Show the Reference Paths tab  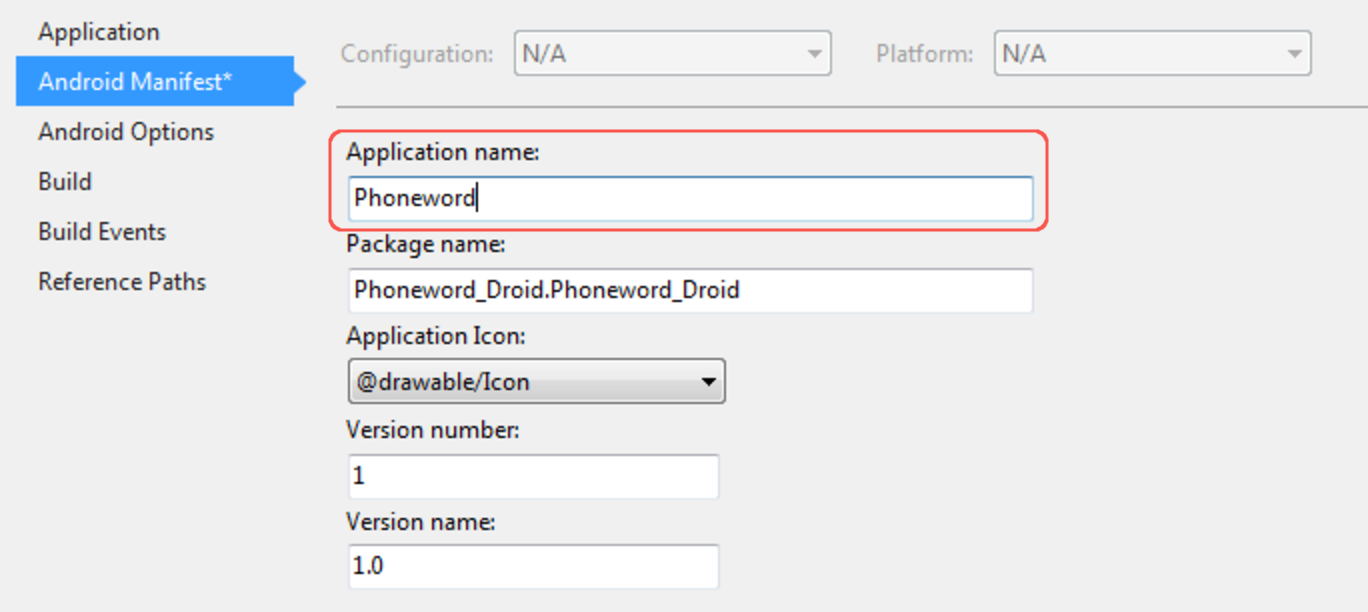point(122,282)
